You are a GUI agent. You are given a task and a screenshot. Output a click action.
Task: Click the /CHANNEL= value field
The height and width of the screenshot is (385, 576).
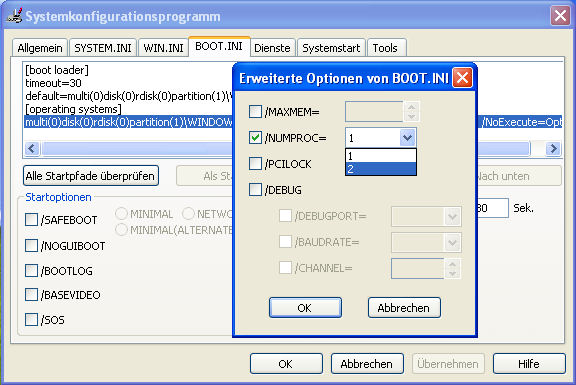[x=417, y=269]
